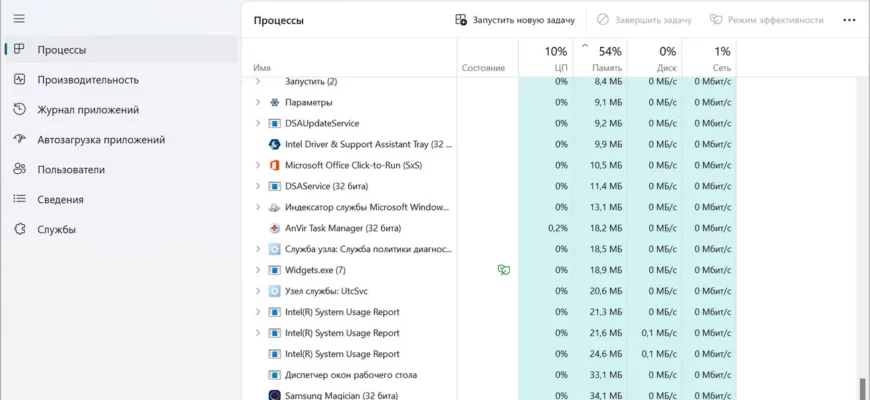Screen dimensions: 870x400
Task: Switch to the Производительность page
Action: point(121,79)
